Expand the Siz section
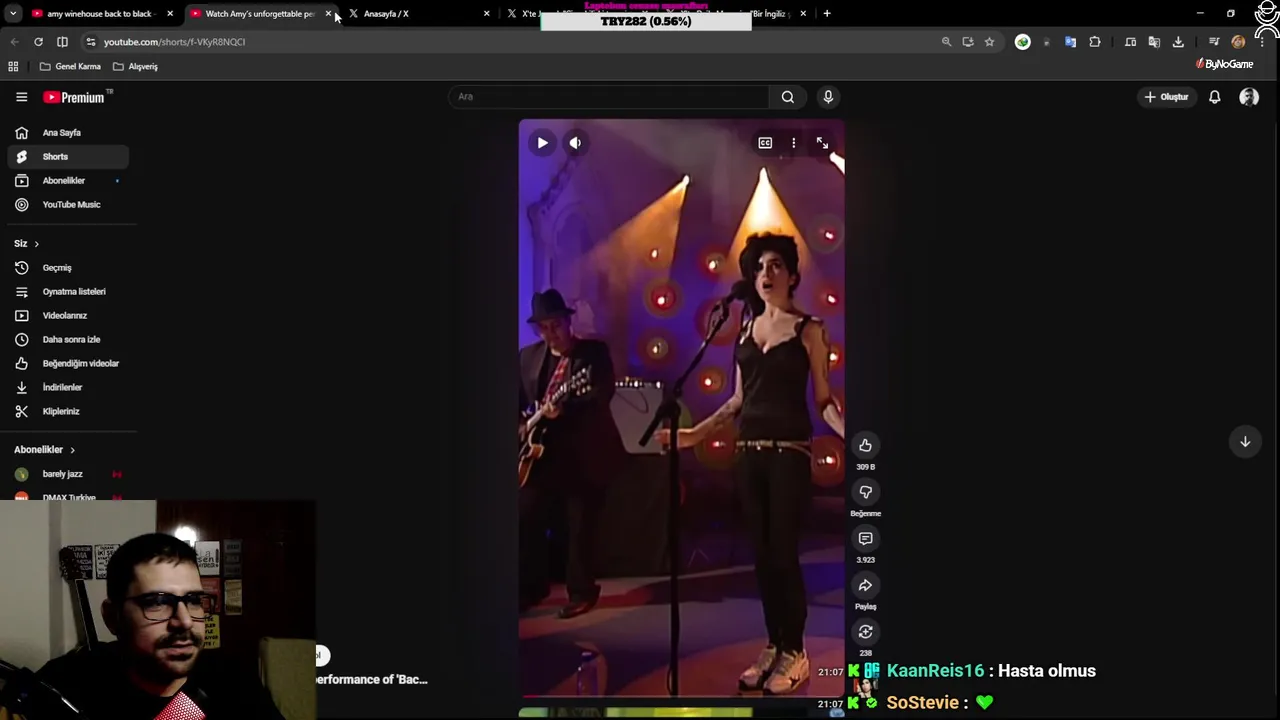The height and width of the screenshot is (720, 1280). click(x=27, y=243)
